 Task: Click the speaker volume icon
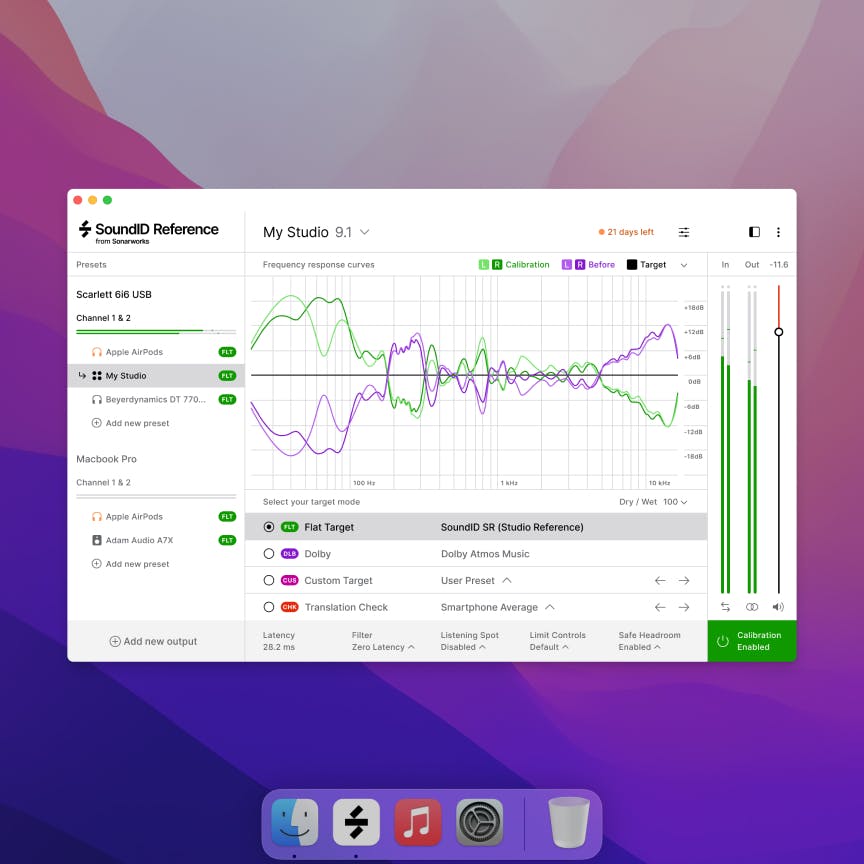click(x=778, y=607)
